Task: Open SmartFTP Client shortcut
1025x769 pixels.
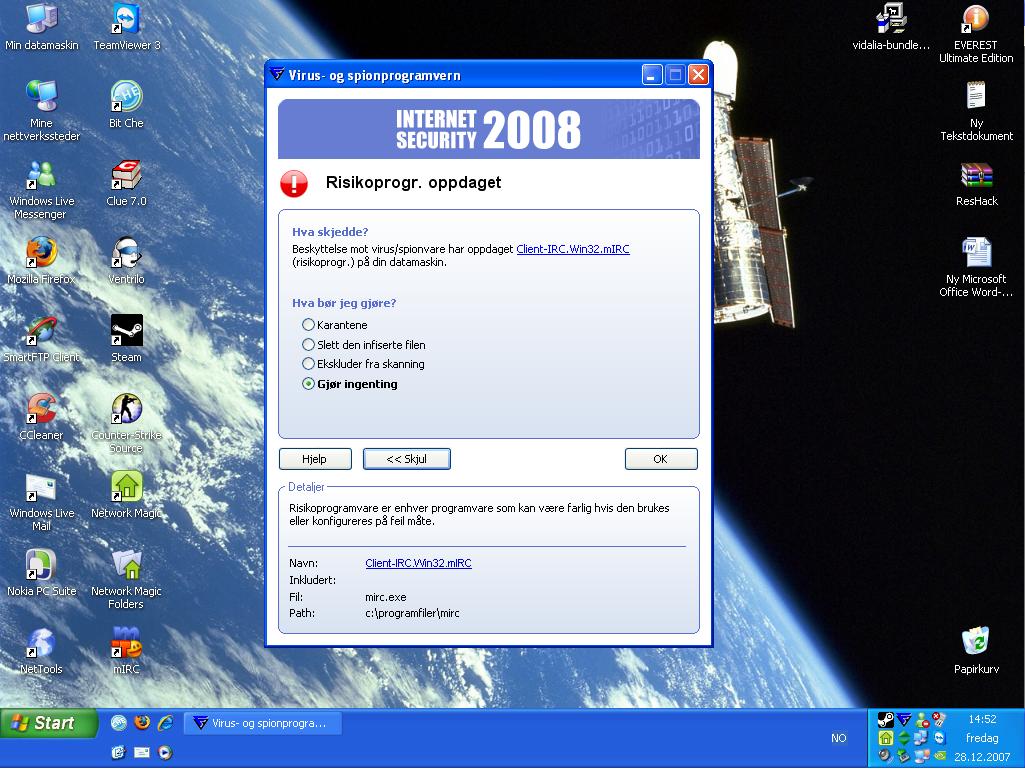Action: (41, 339)
